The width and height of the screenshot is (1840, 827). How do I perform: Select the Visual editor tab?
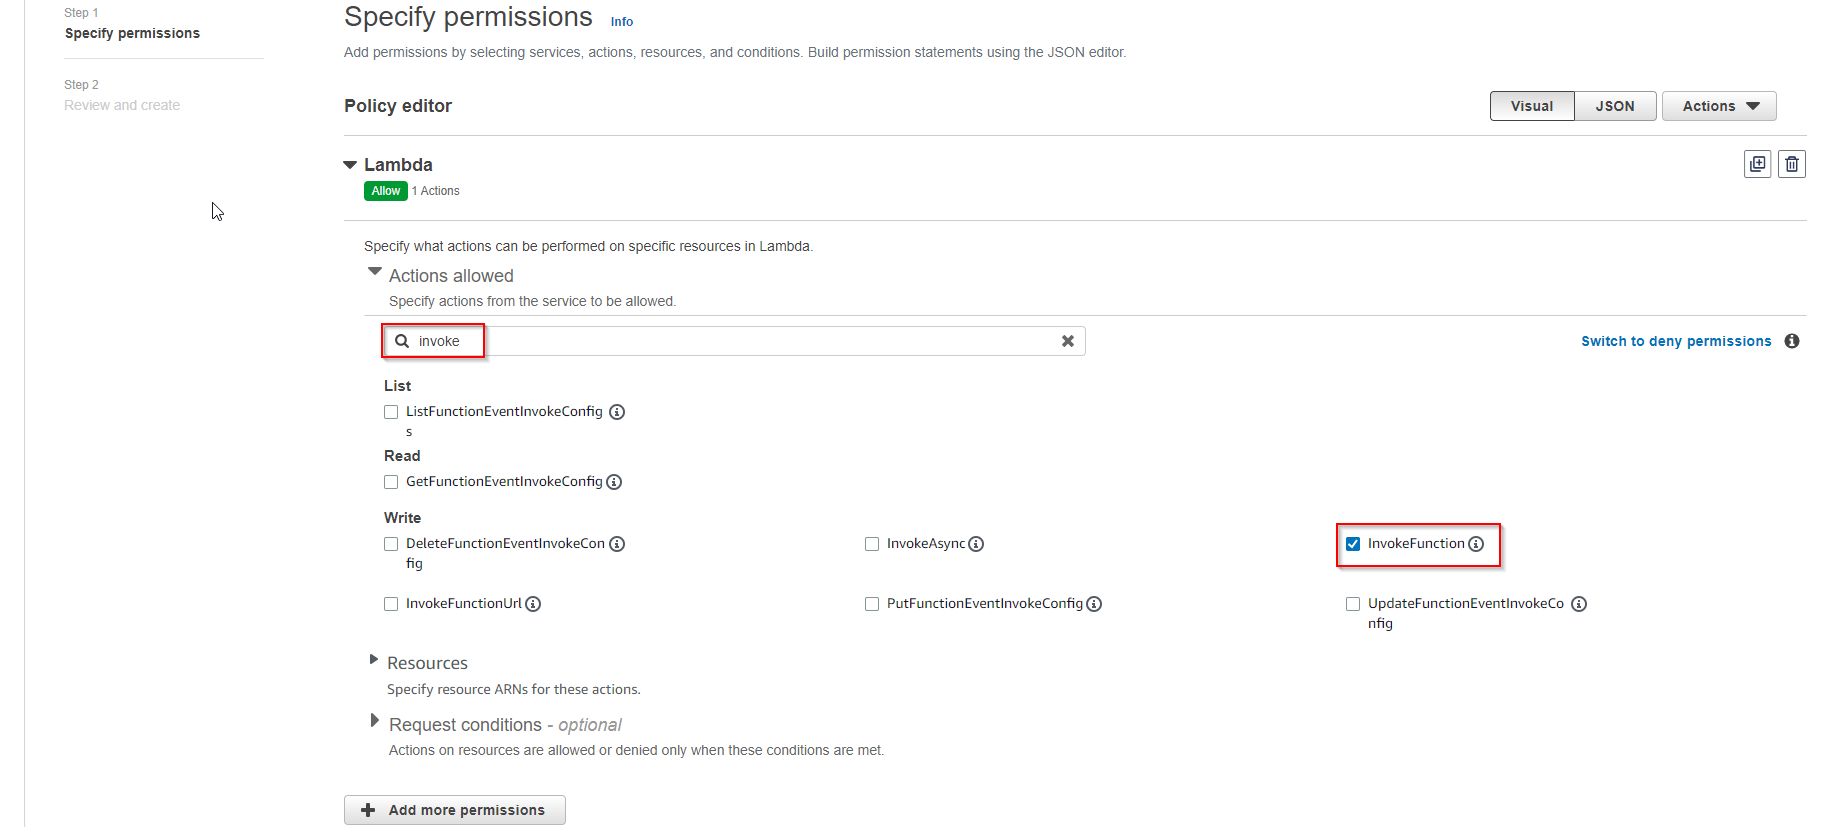[1532, 106]
